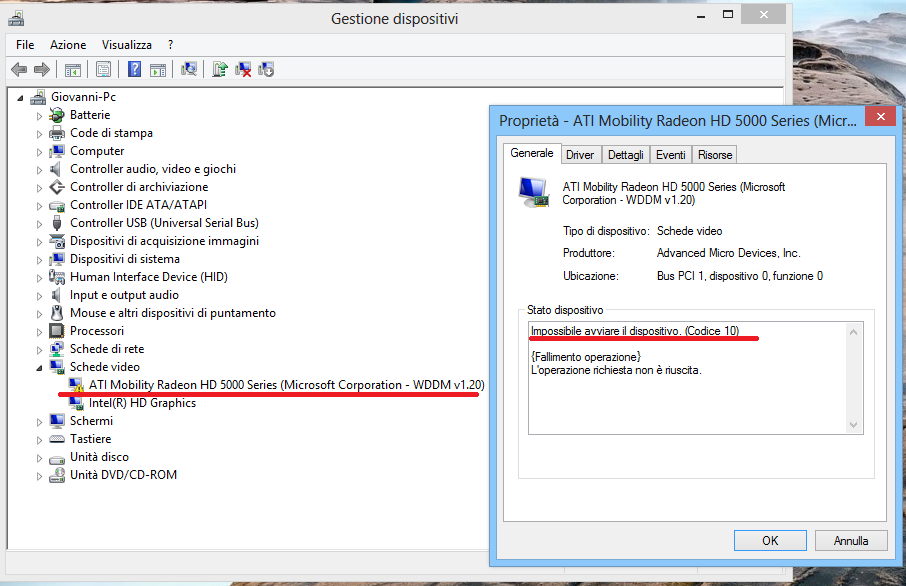Expand Controller IDE ATA/ATAPI arrow
Image resolution: width=906 pixels, height=586 pixels.
click(39, 206)
